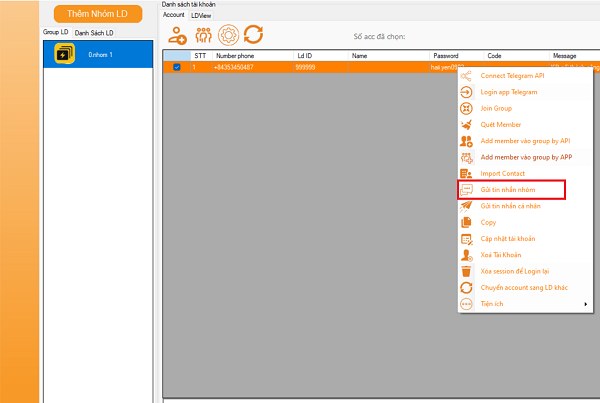The width and height of the screenshot is (600, 403).
Task: Click the group message chat icon
Action: click(466, 190)
